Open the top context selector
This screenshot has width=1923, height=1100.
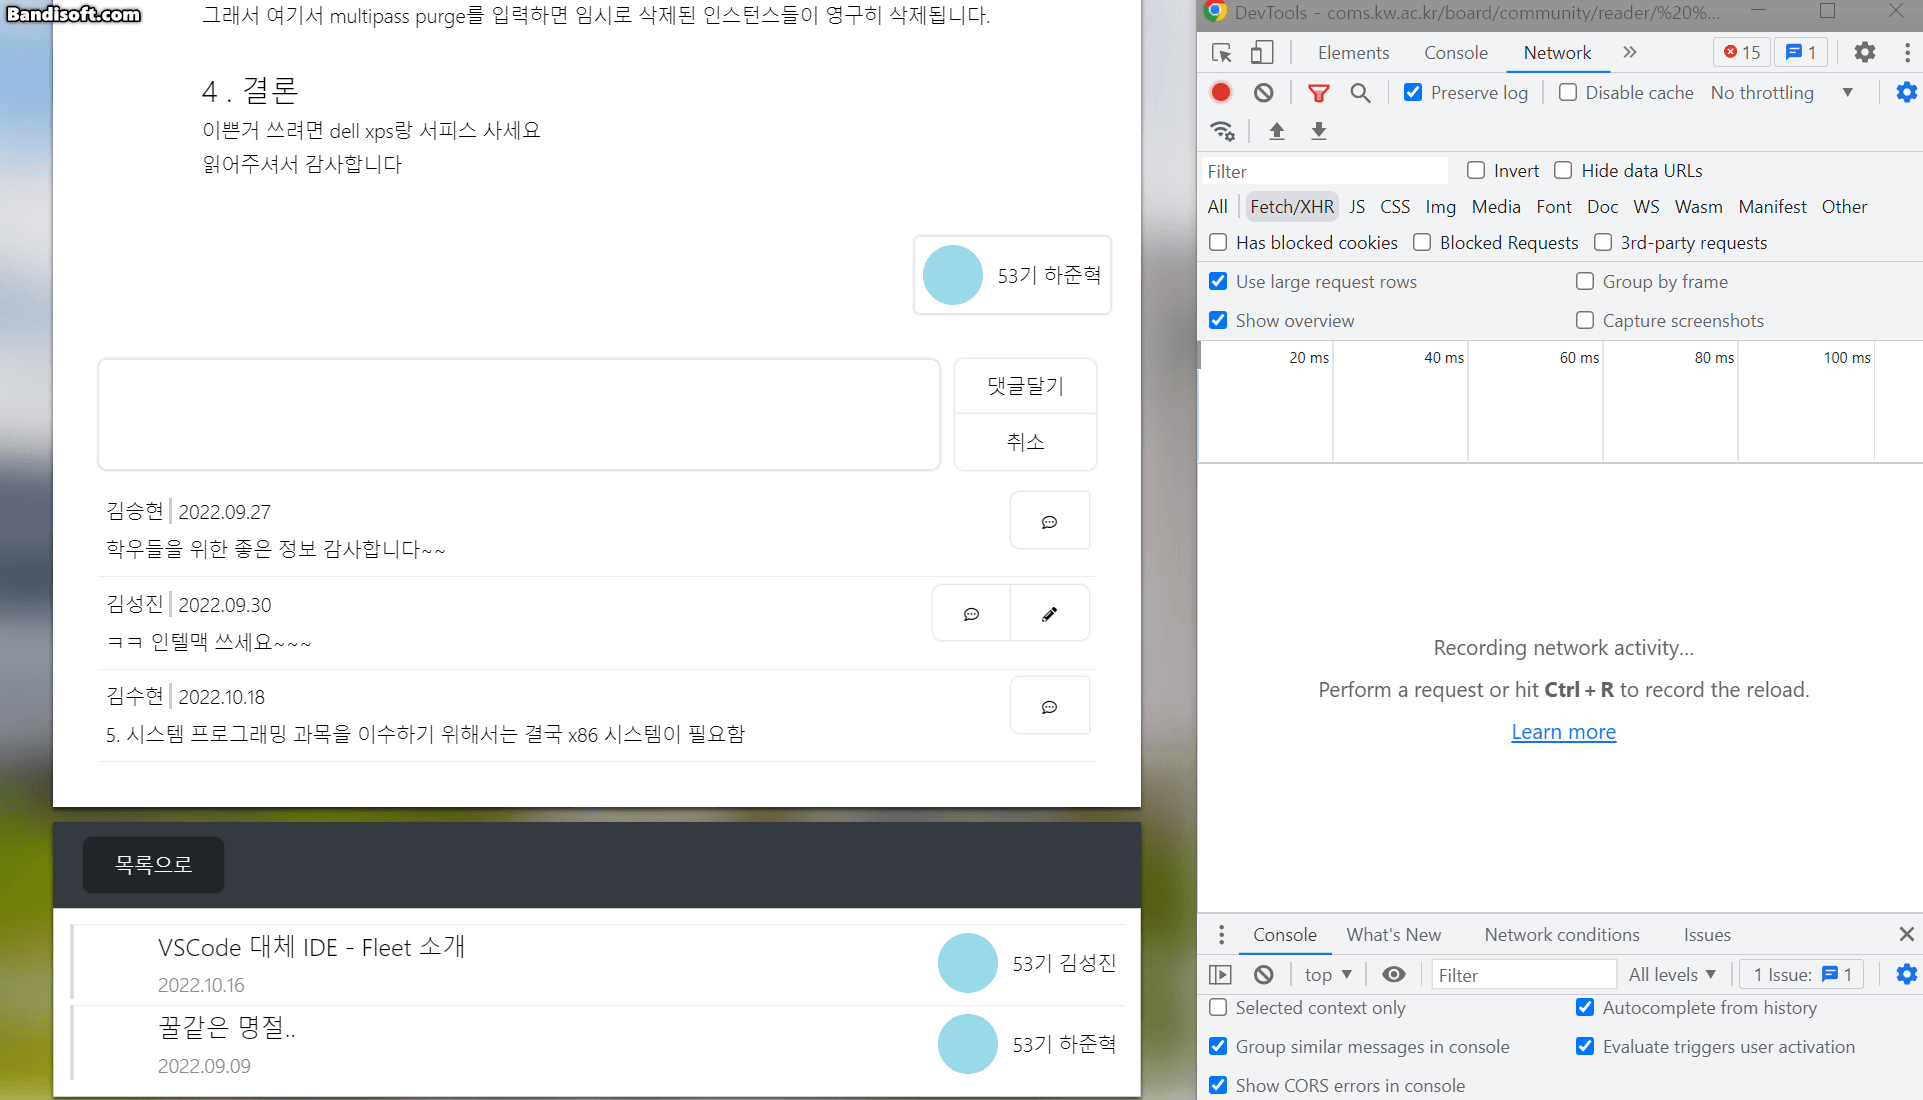click(1327, 975)
